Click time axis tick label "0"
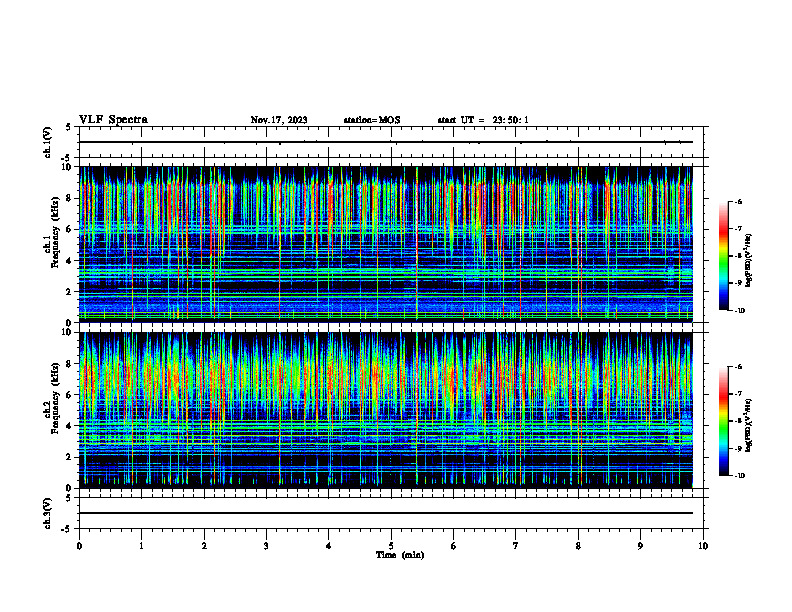 click(x=79, y=546)
